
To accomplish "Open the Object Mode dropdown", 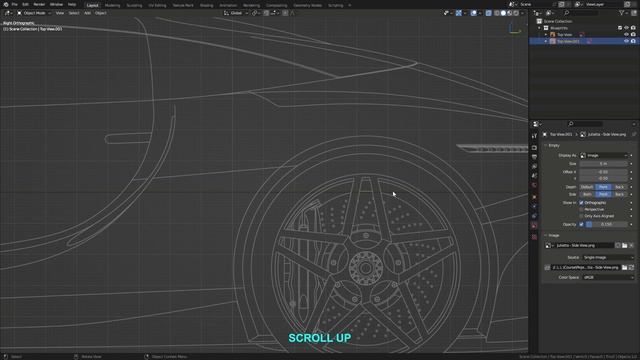I will pyautogui.click(x=34, y=13).
